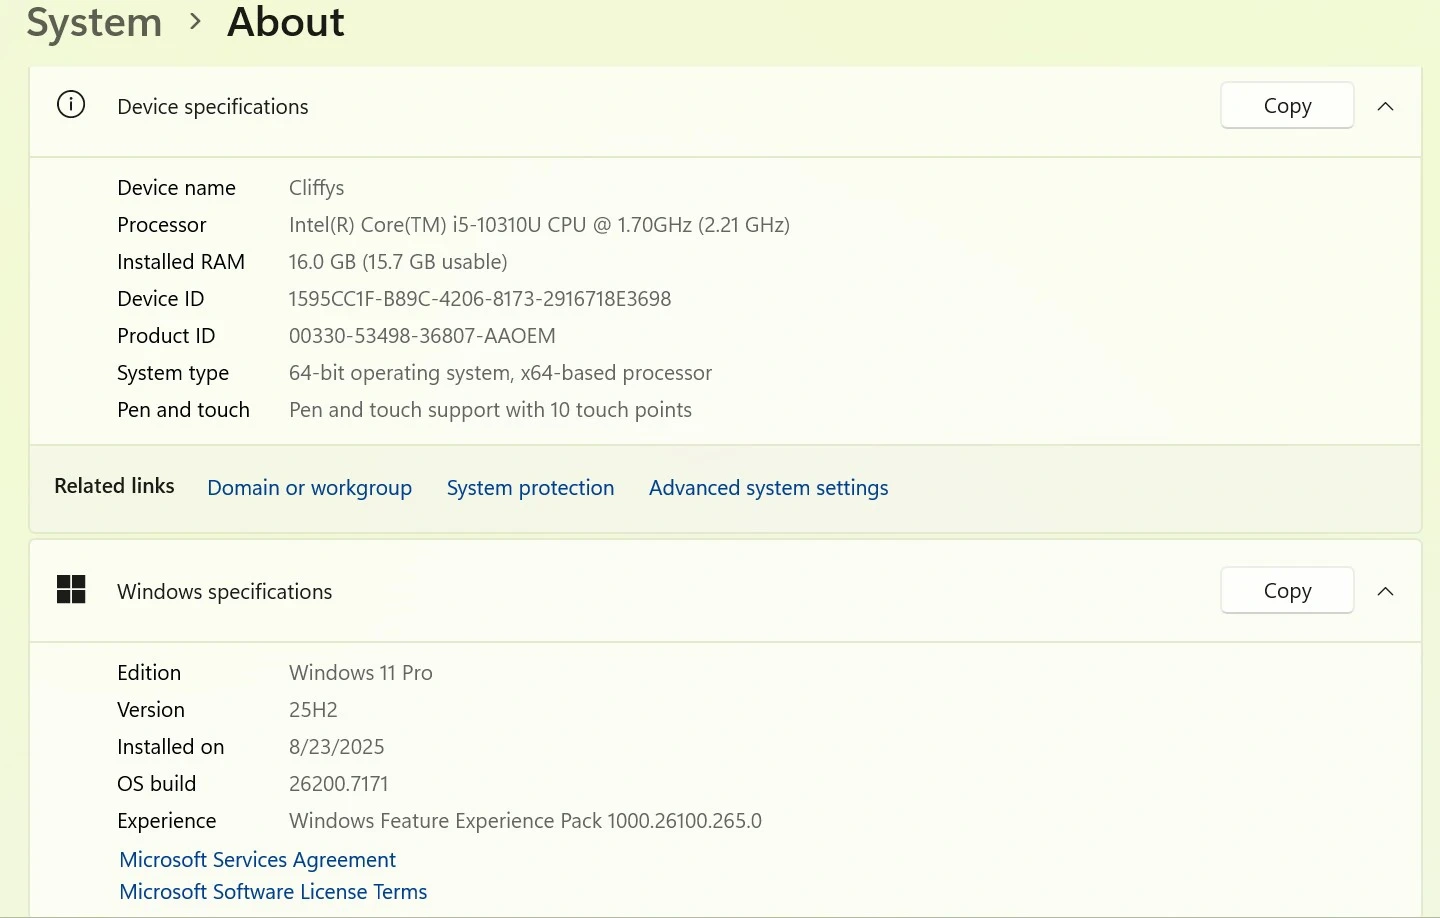The height and width of the screenshot is (918, 1440).
Task: Open the Microsoft Services Agreement
Action: [x=257, y=860]
